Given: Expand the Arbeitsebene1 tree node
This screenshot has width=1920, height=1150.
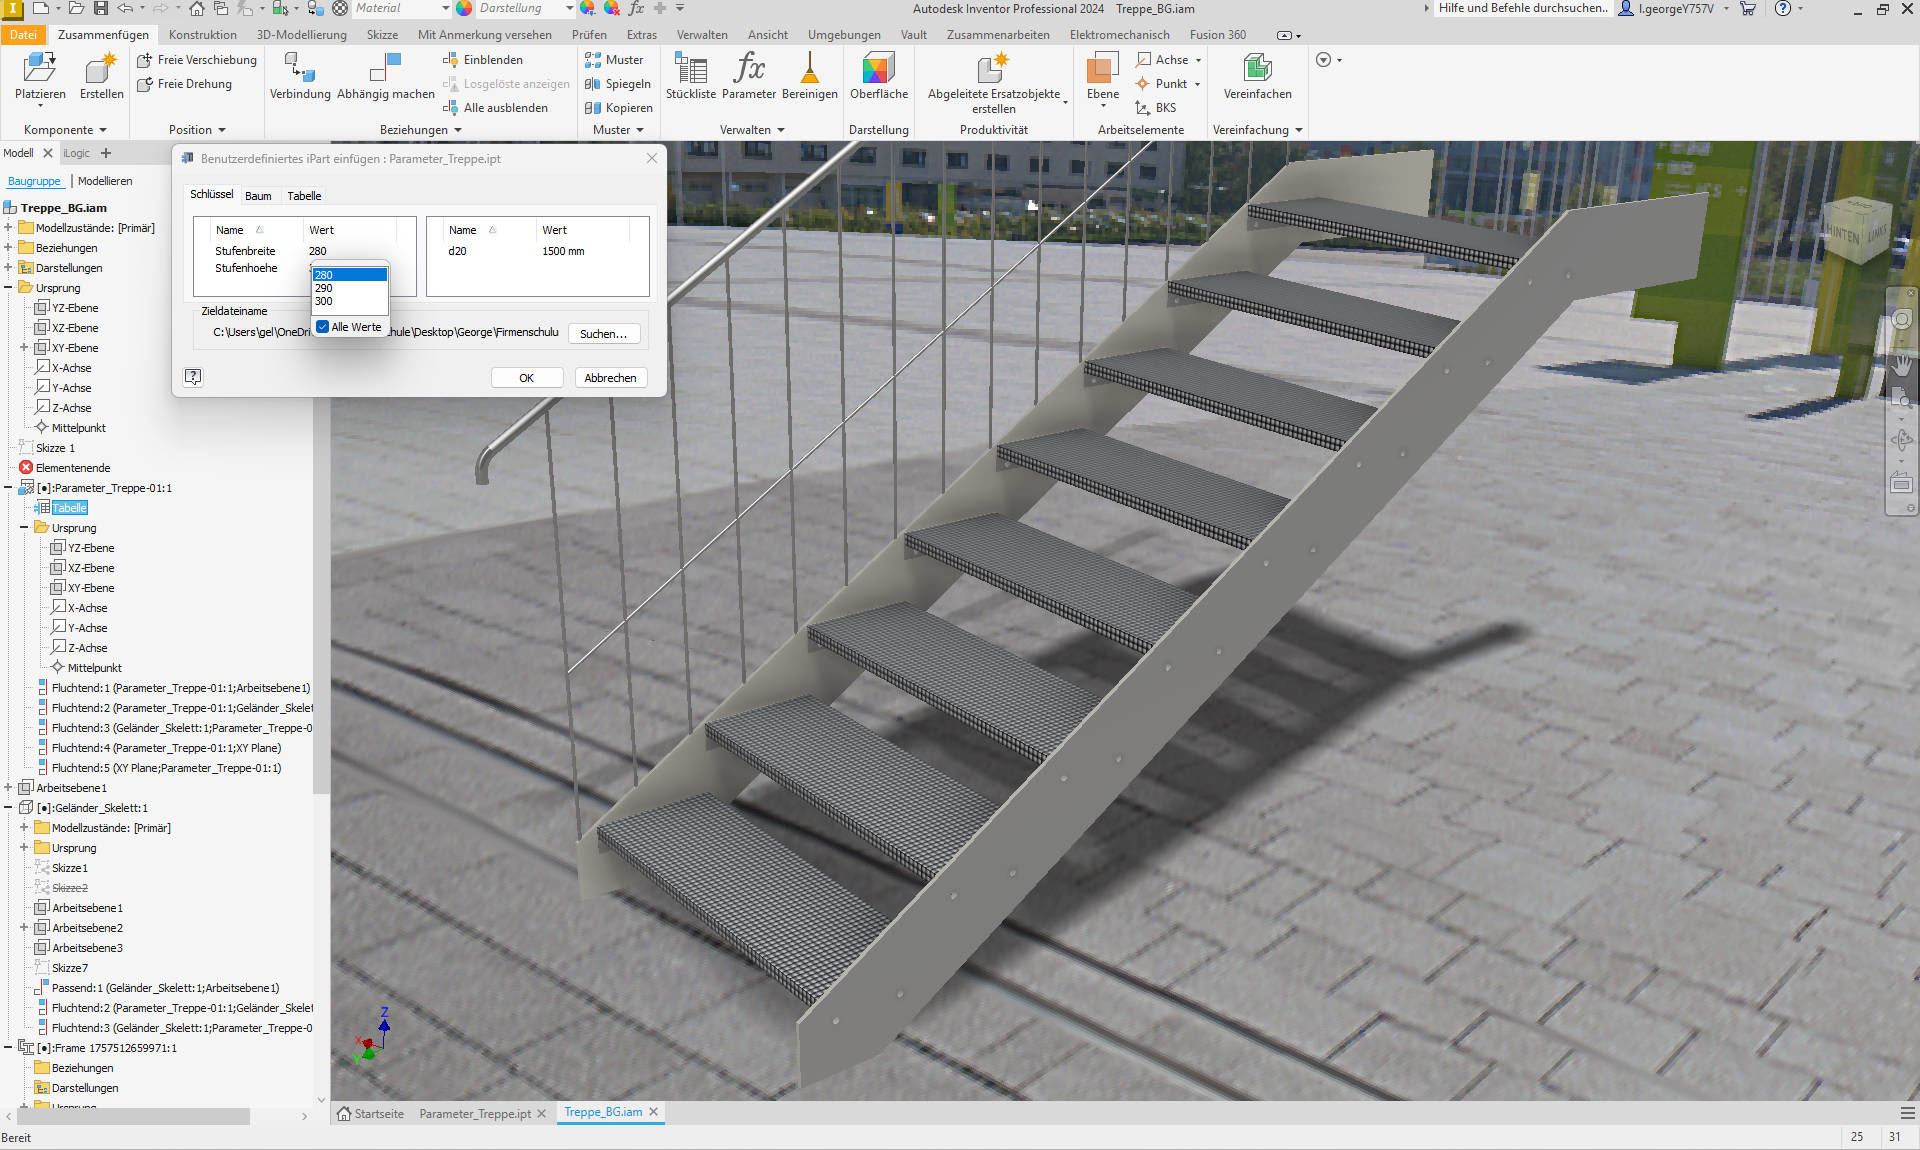Looking at the screenshot, I should click(8, 788).
